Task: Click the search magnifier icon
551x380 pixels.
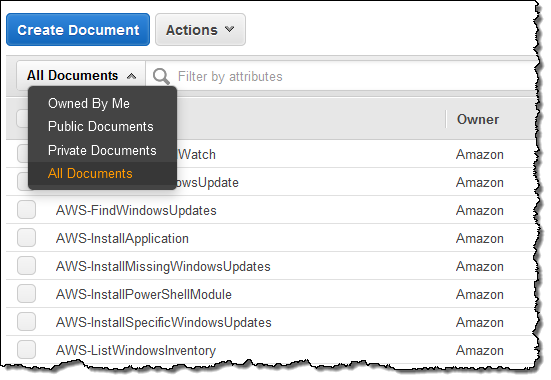Action: [161, 76]
